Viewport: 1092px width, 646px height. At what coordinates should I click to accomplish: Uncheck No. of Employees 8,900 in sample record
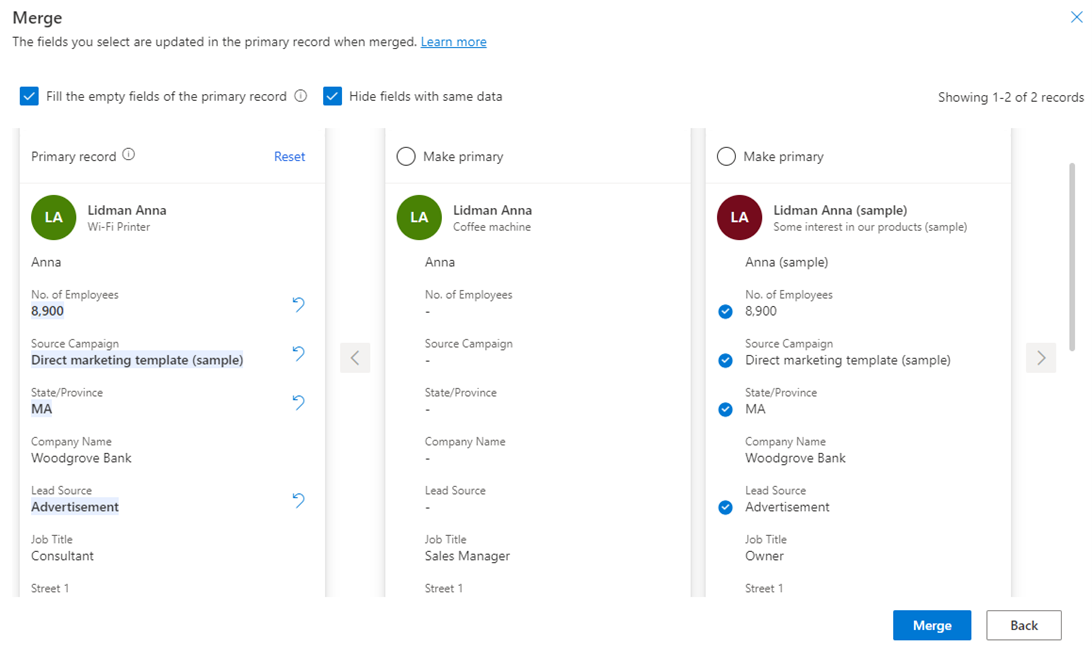click(726, 311)
